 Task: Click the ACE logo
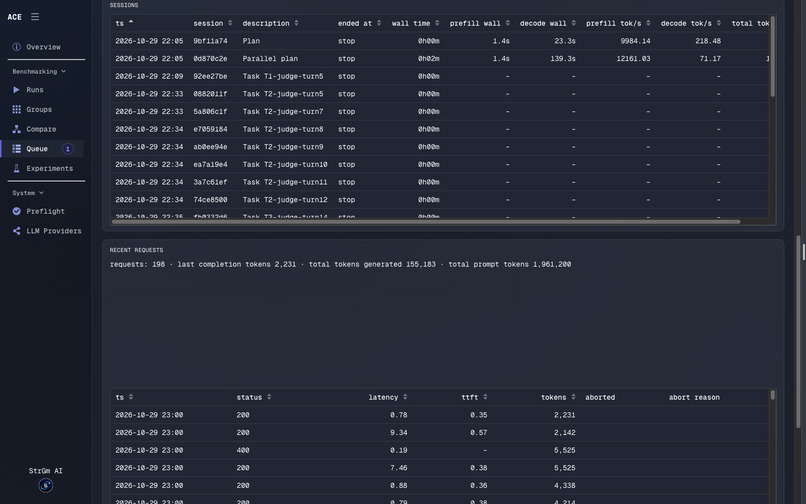(14, 17)
